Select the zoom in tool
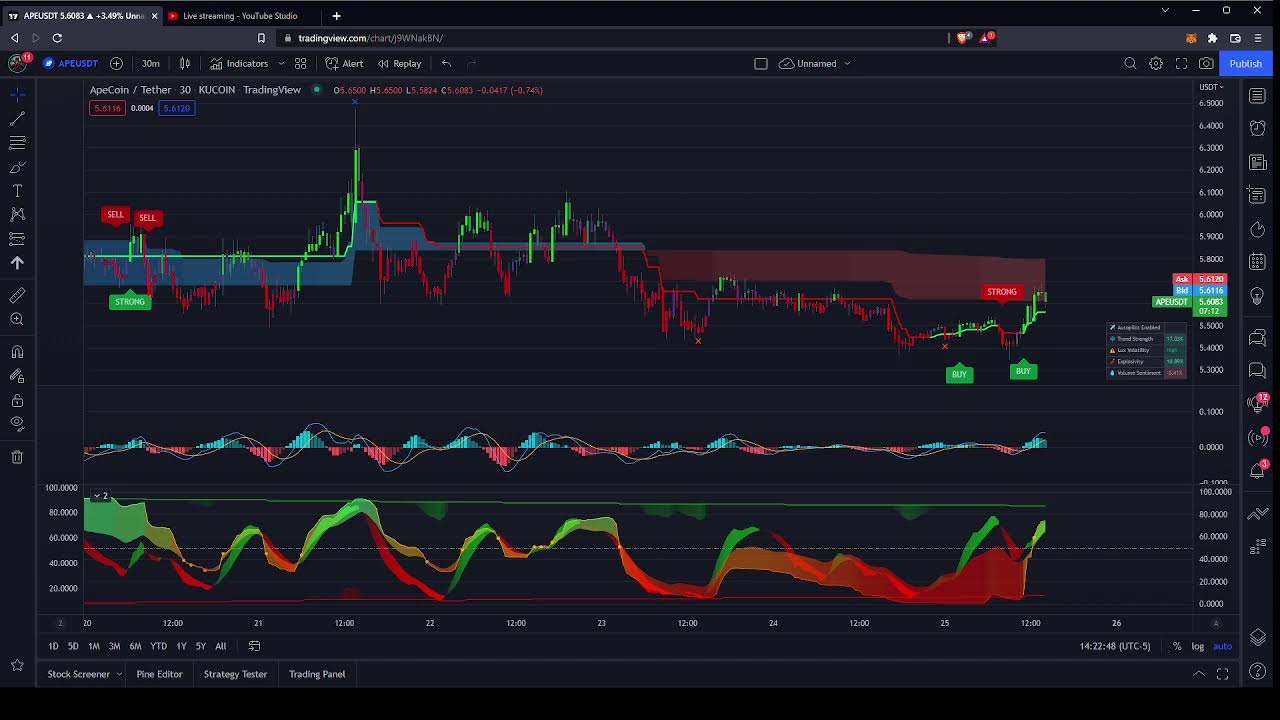 point(17,319)
